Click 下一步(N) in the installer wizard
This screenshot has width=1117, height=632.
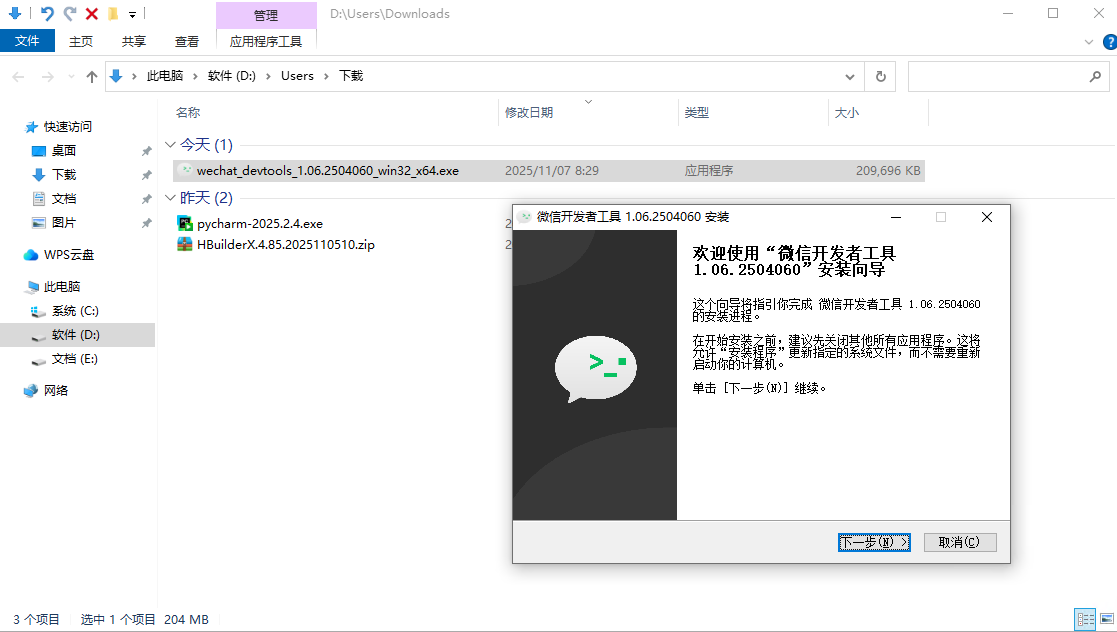point(874,542)
